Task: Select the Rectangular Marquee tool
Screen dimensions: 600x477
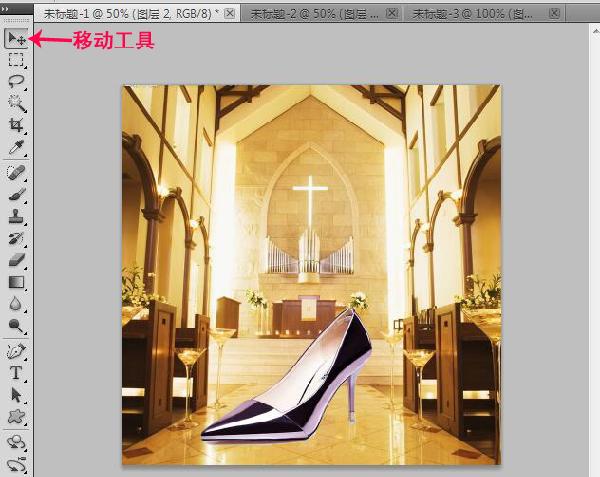Action: click(x=16, y=60)
